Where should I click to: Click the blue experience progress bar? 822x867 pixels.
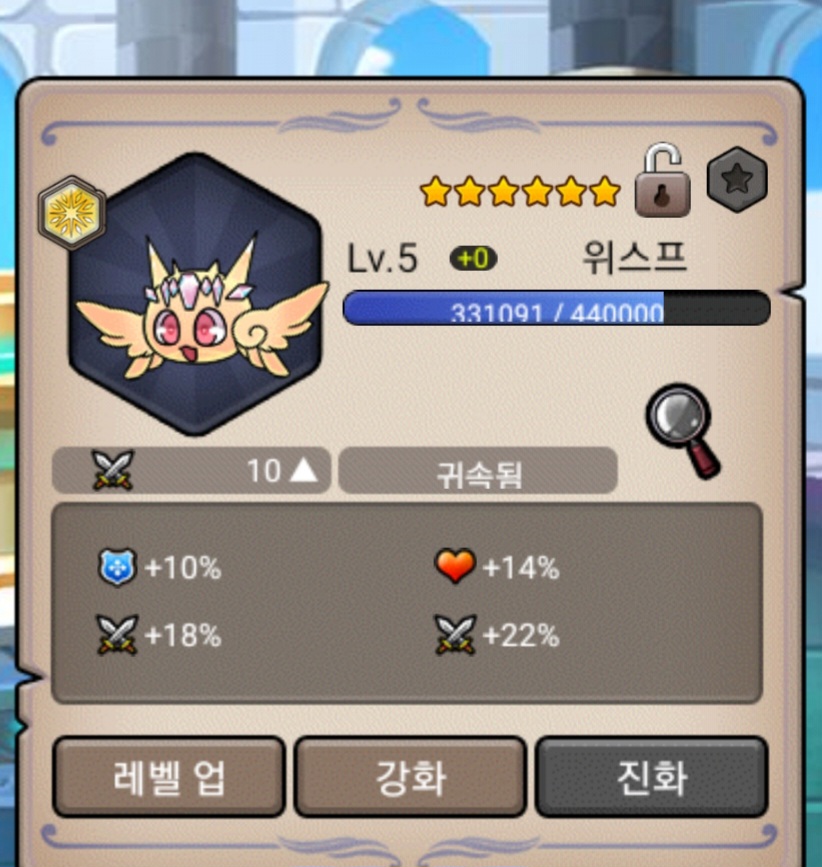[556, 308]
